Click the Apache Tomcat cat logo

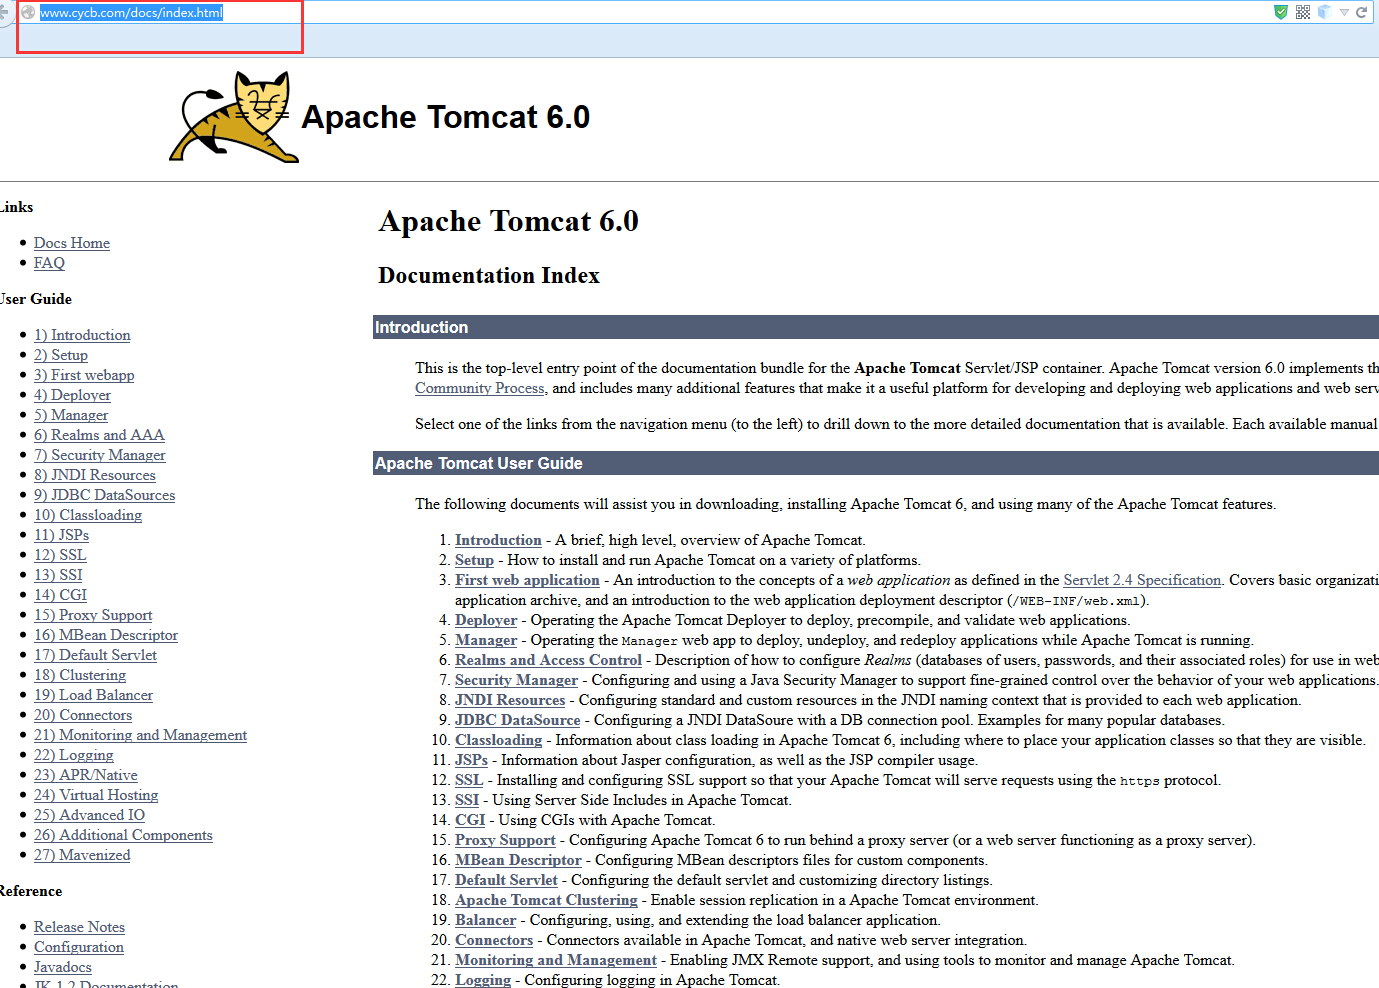point(234,117)
